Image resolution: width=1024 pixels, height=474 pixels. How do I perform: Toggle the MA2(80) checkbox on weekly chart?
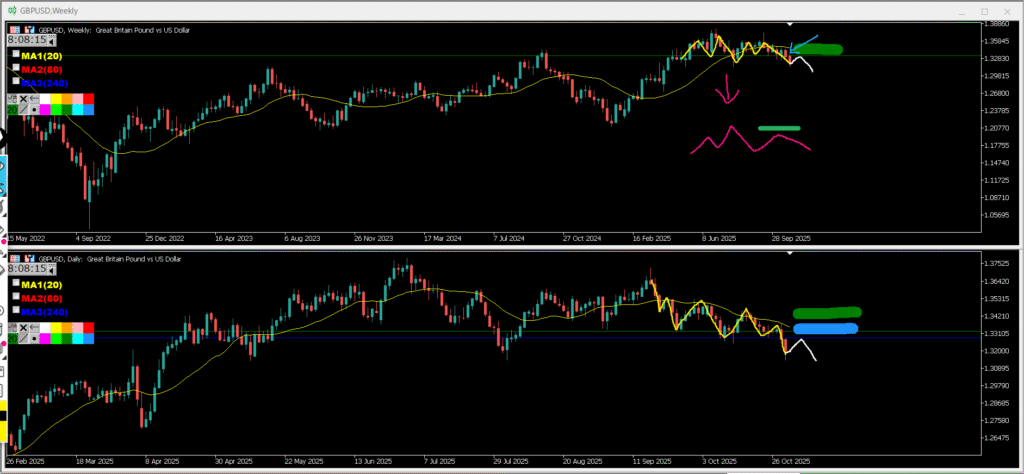16,68
